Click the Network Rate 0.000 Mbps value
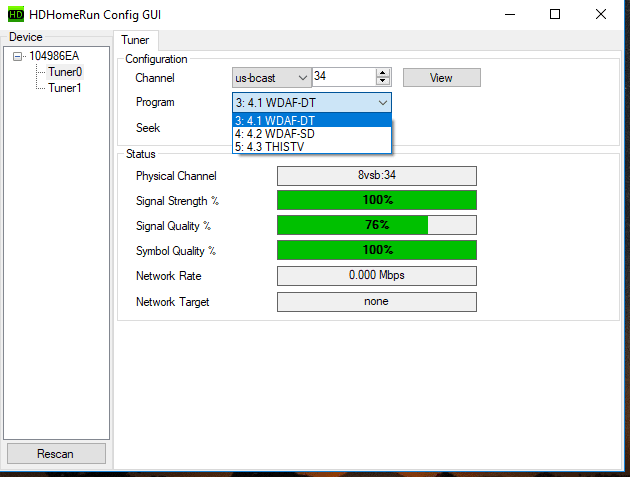This screenshot has height=477, width=630. pos(377,276)
